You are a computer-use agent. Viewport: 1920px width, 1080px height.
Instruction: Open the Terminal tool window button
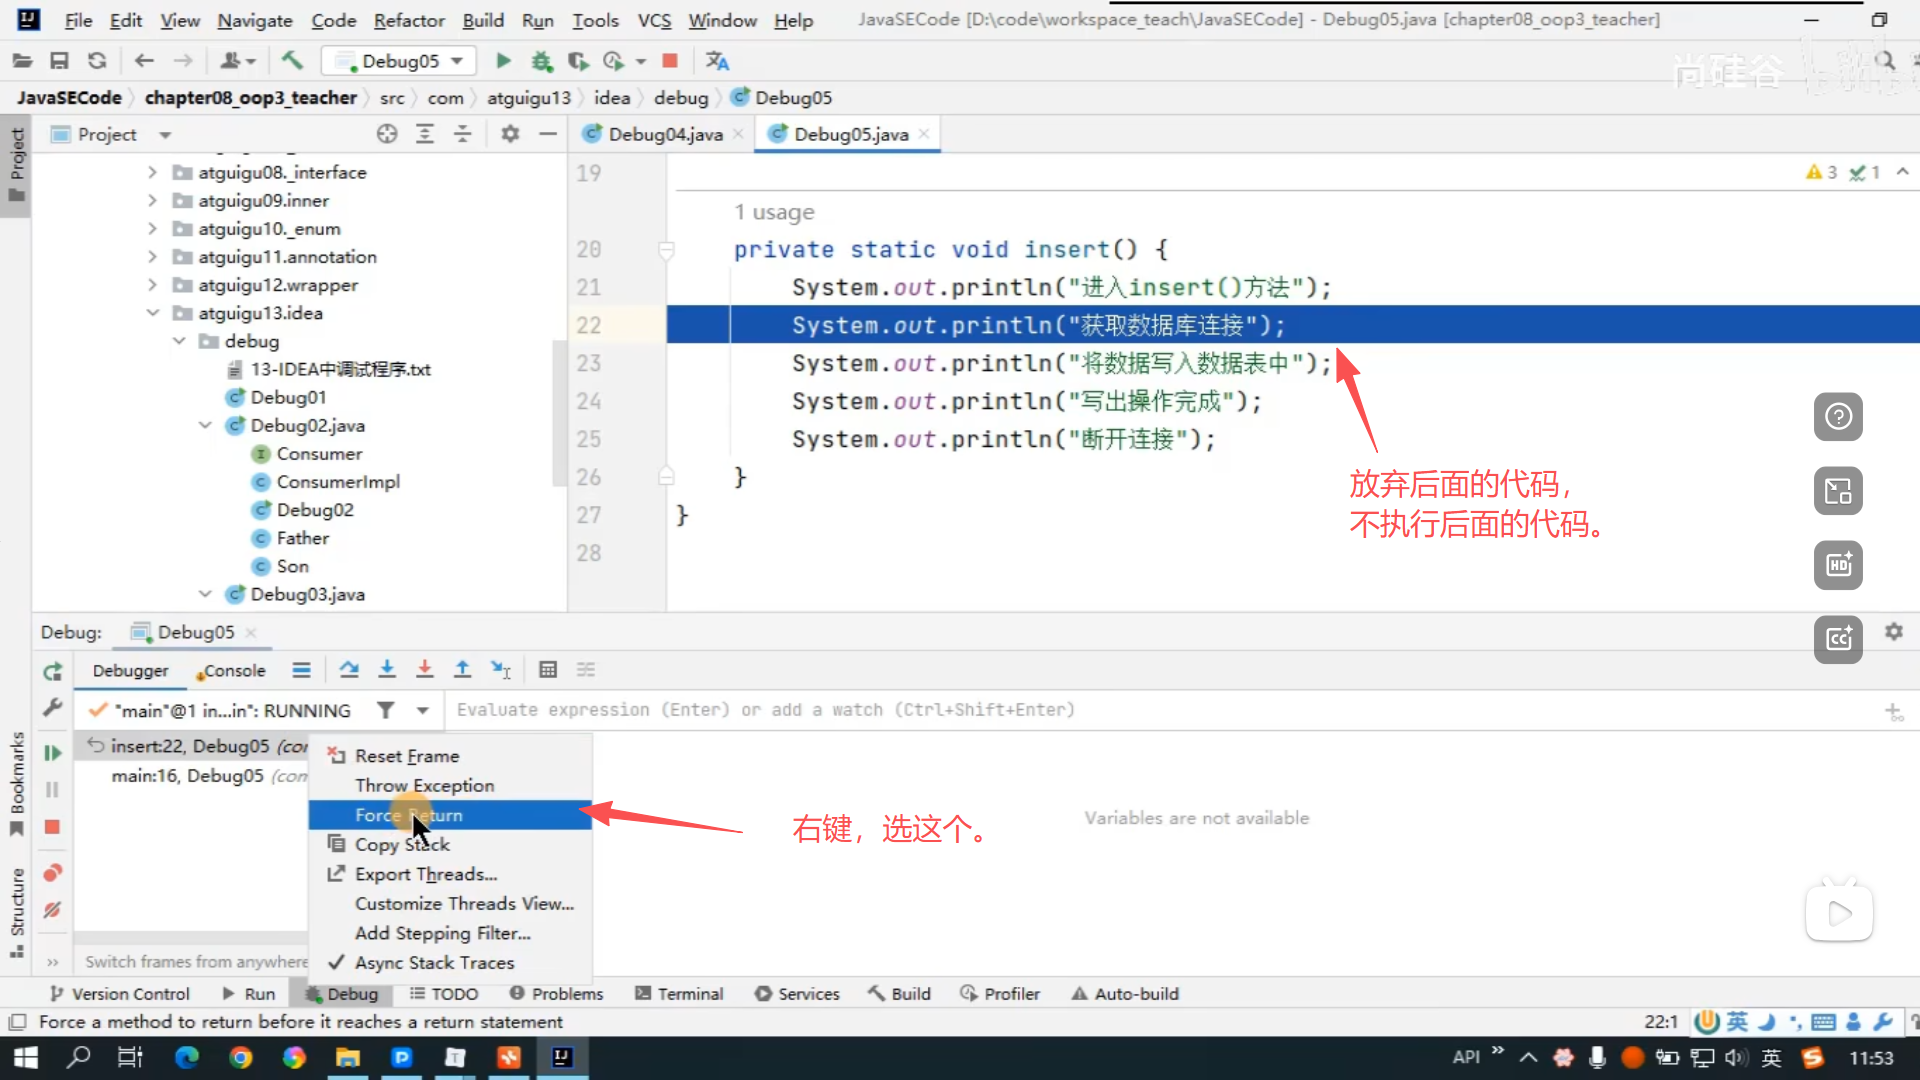pos(679,993)
